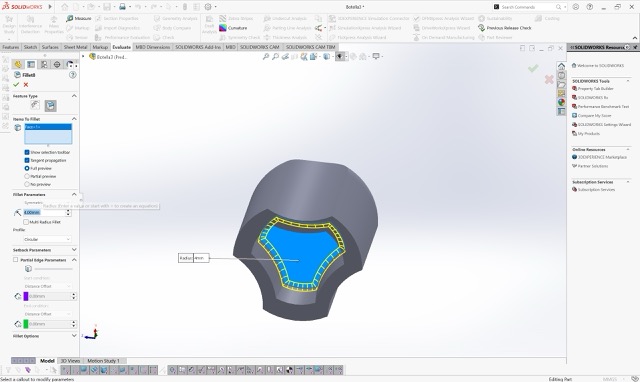The height and width of the screenshot is (382, 640).
Task: Enable Multi Radius Fillet checkbox
Action: point(26,222)
